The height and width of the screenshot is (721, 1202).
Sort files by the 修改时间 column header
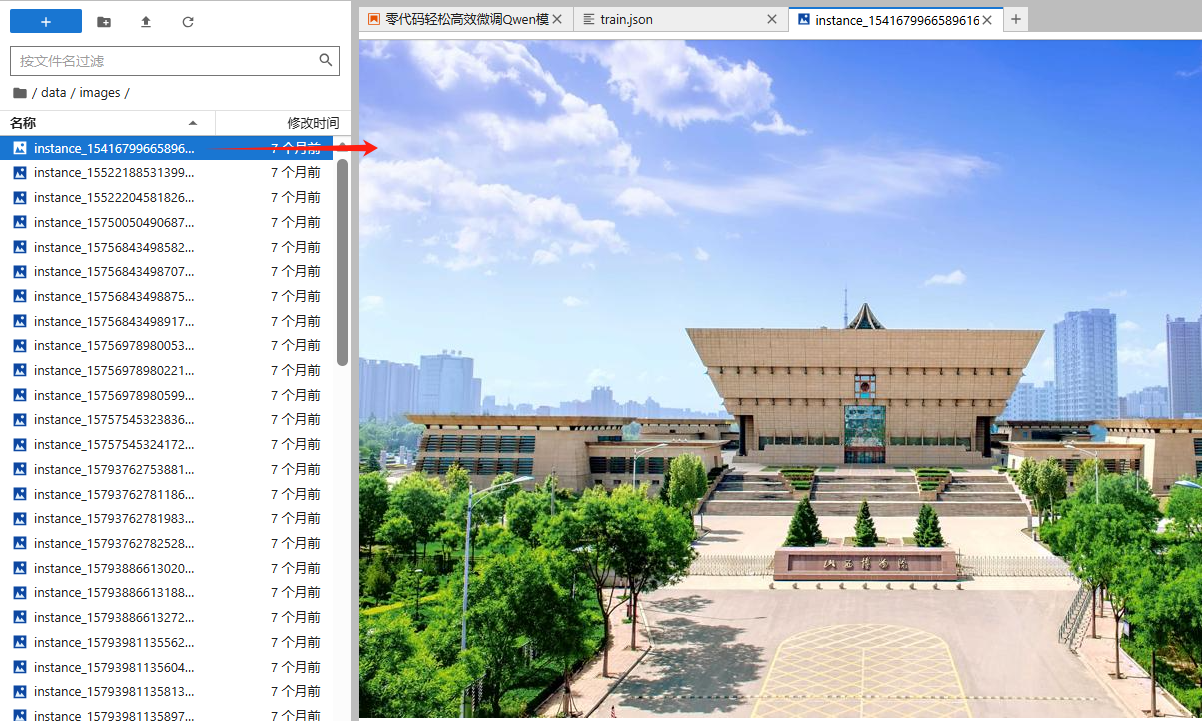tap(284, 123)
